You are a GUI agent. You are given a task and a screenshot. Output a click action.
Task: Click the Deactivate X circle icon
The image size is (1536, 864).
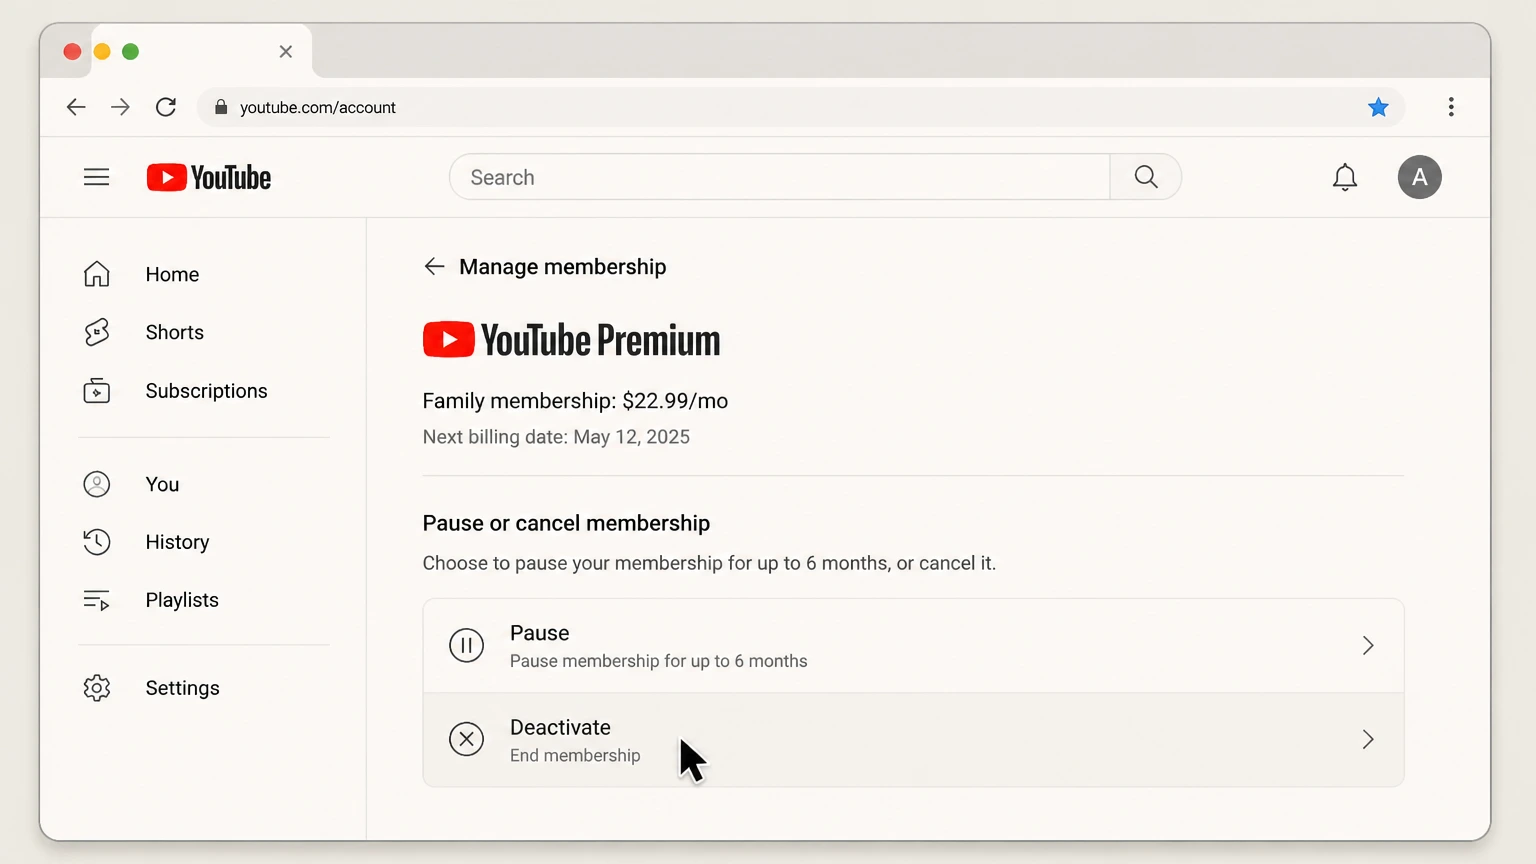coord(466,740)
